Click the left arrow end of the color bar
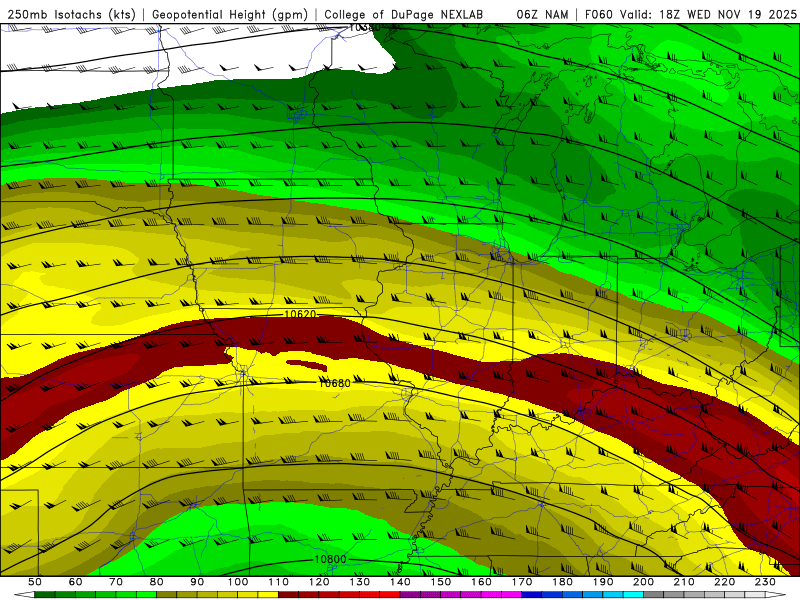800x600 pixels. (x=23, y=595)
